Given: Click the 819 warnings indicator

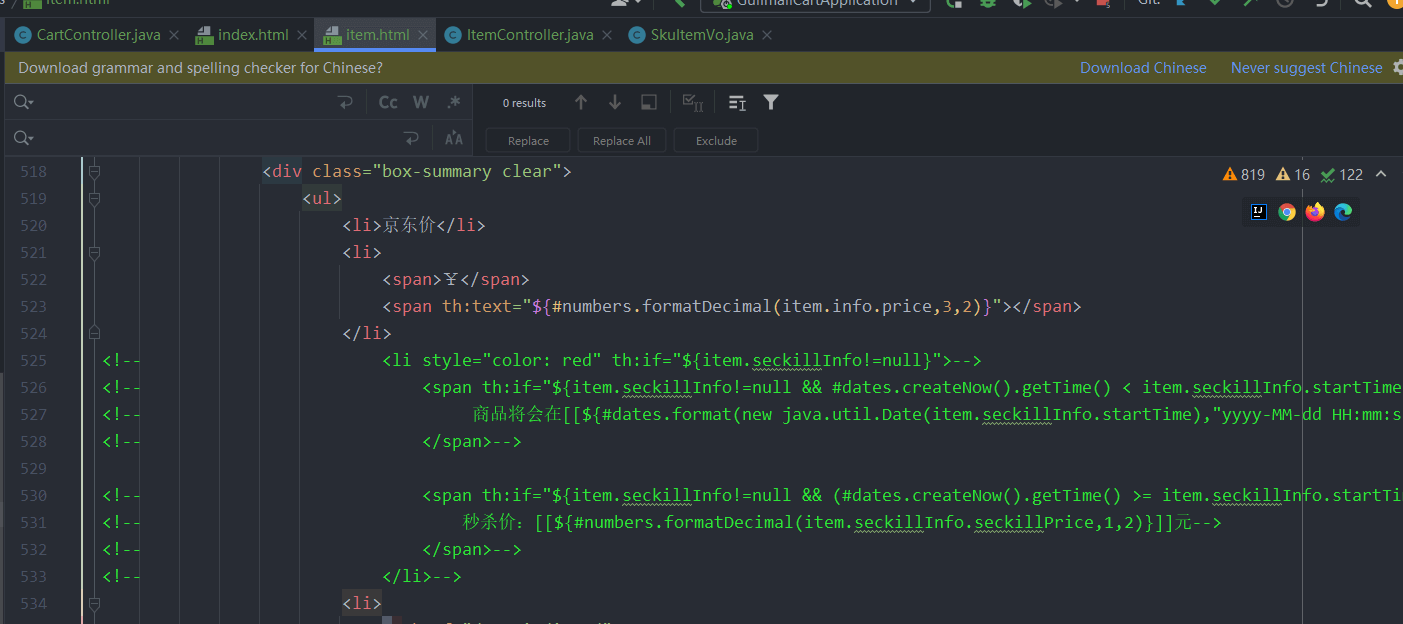Looking at the screenshot, I should (1244, 174).
